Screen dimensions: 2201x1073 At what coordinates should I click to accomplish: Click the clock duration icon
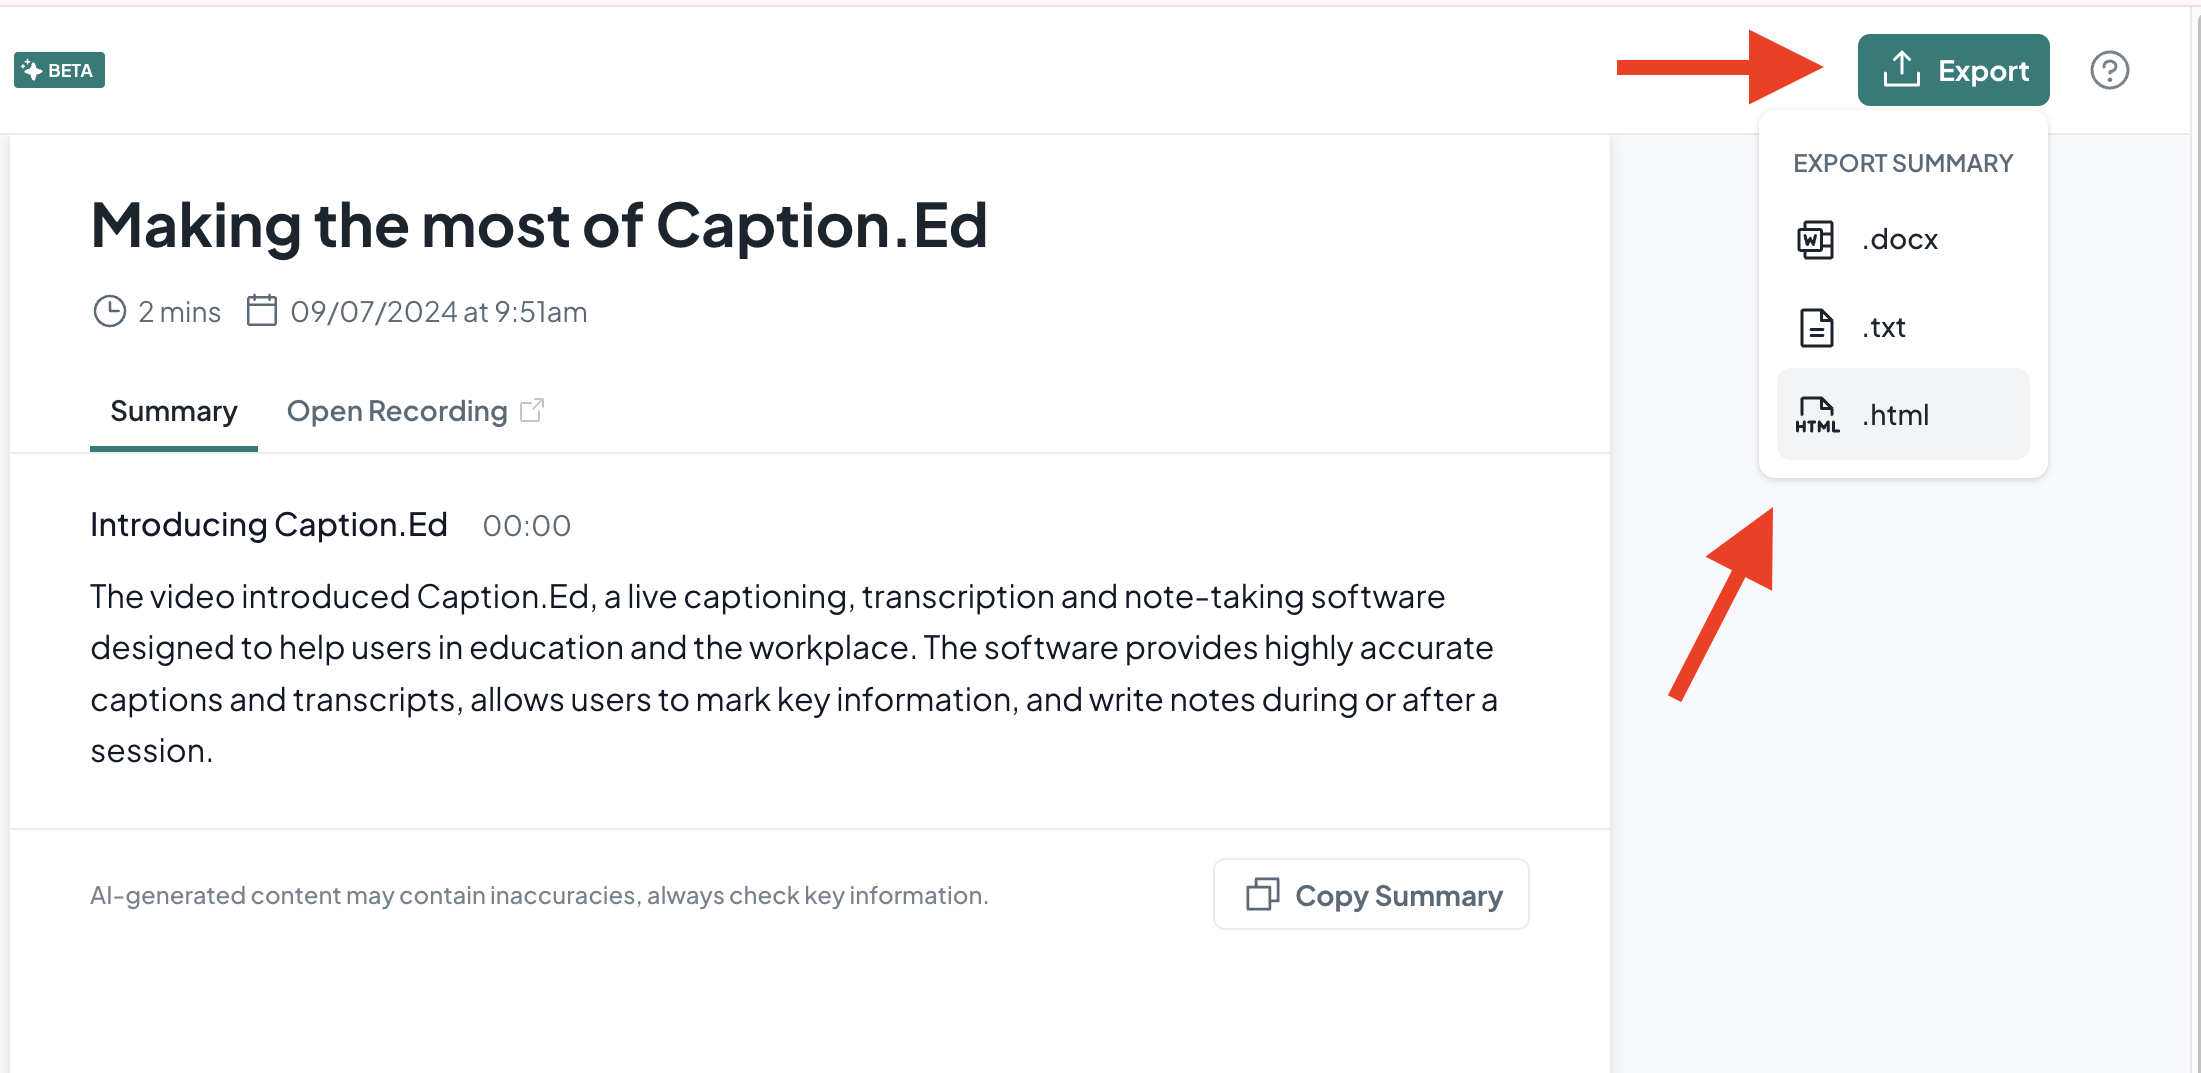point(109,311)
